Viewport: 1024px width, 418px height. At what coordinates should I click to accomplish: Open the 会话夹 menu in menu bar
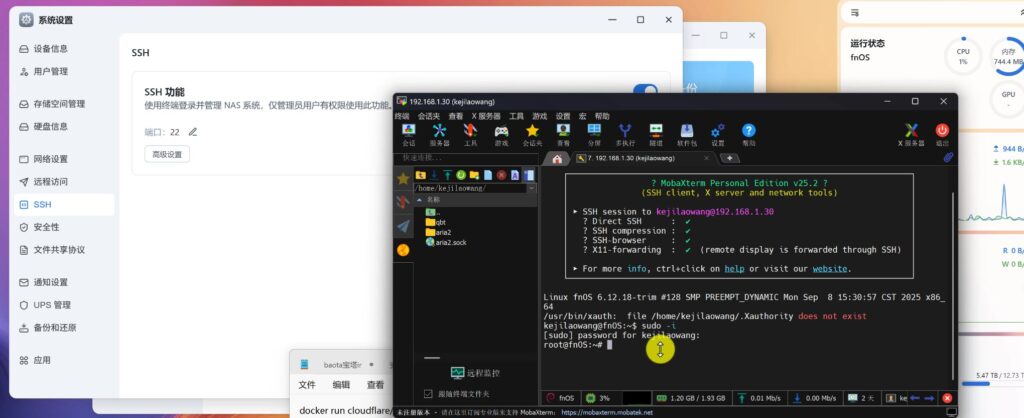[x=428, y=116]
